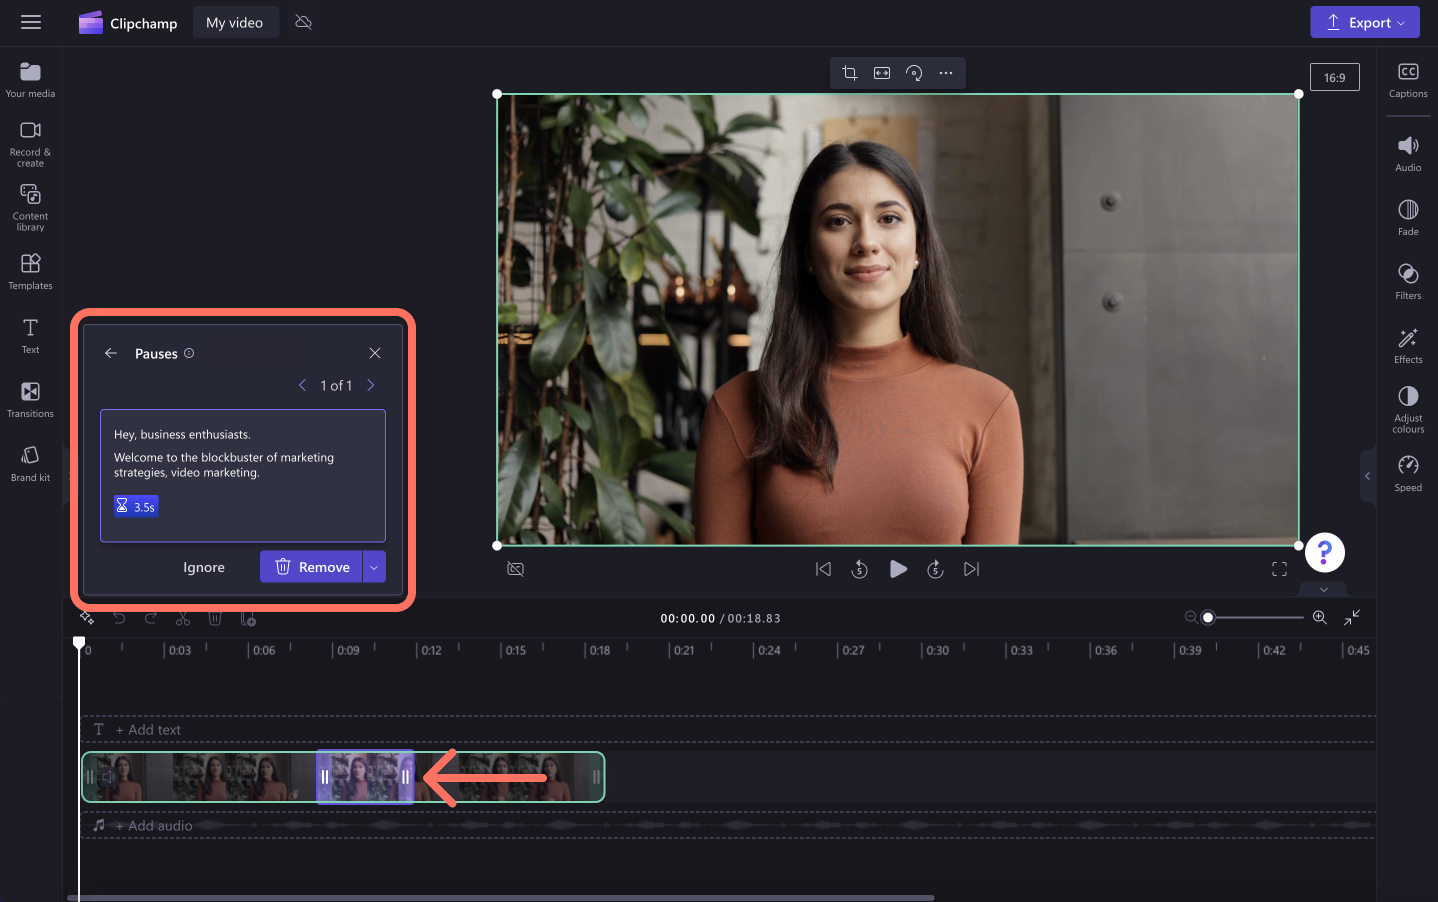1438x902 pixels.
Task: Click the Ignore button
Action: [x=204, y=567]
